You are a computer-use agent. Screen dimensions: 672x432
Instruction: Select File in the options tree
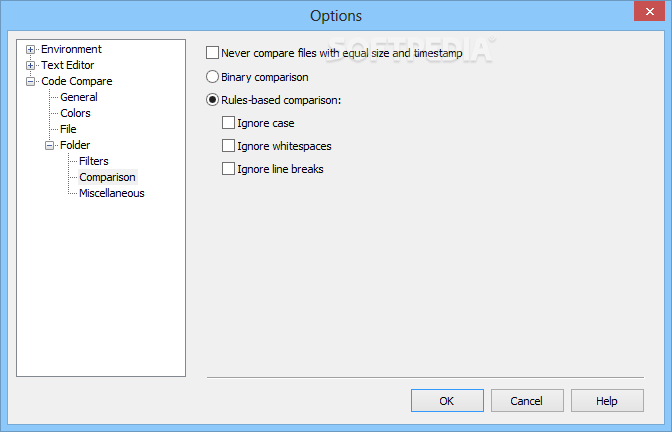[68, 129]
